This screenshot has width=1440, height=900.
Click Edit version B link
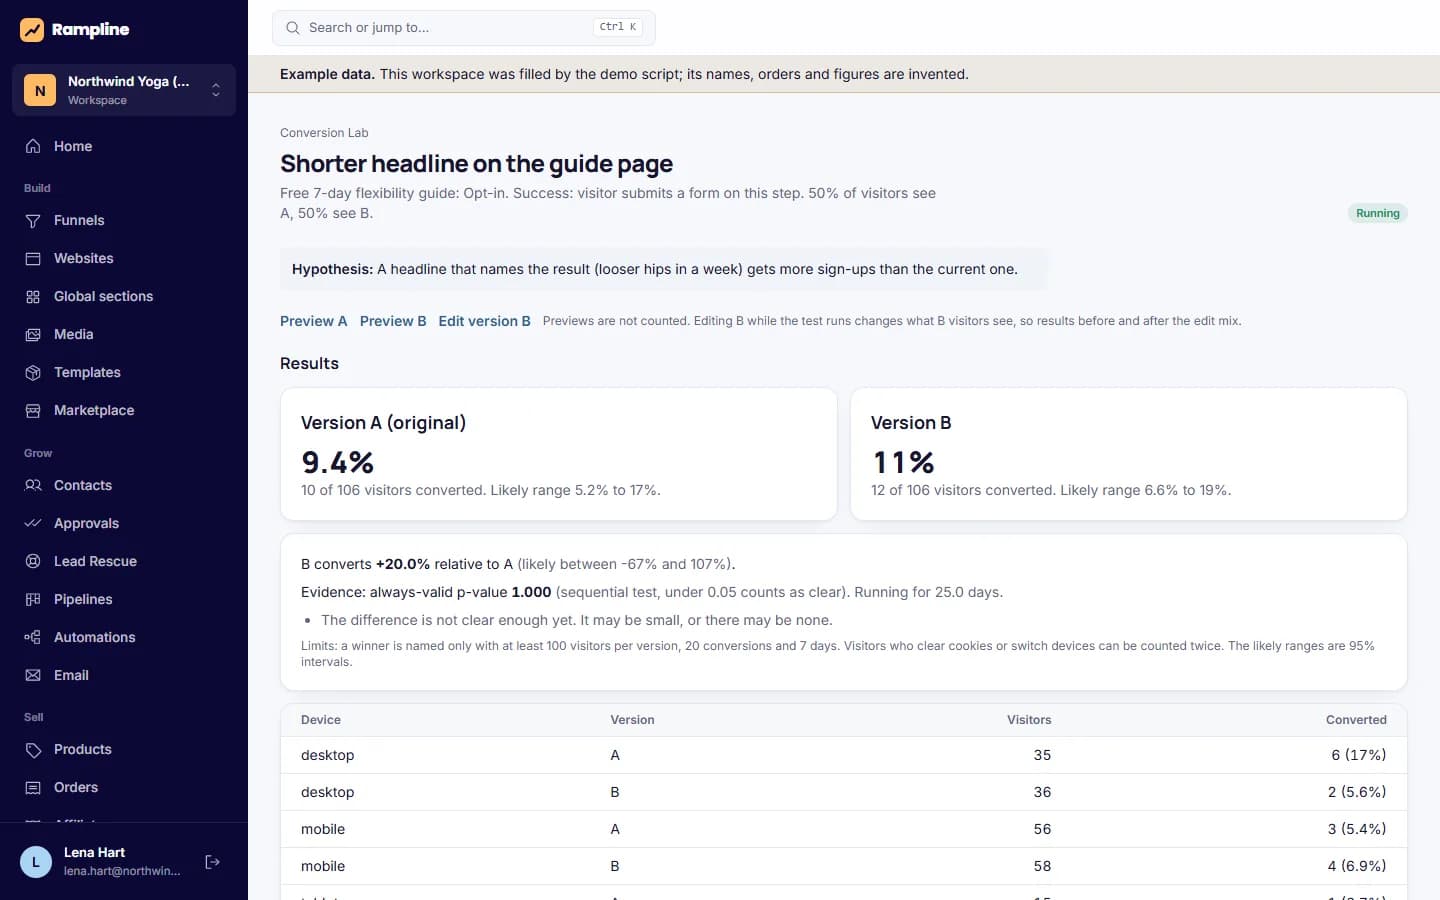[x=485, y=321]
